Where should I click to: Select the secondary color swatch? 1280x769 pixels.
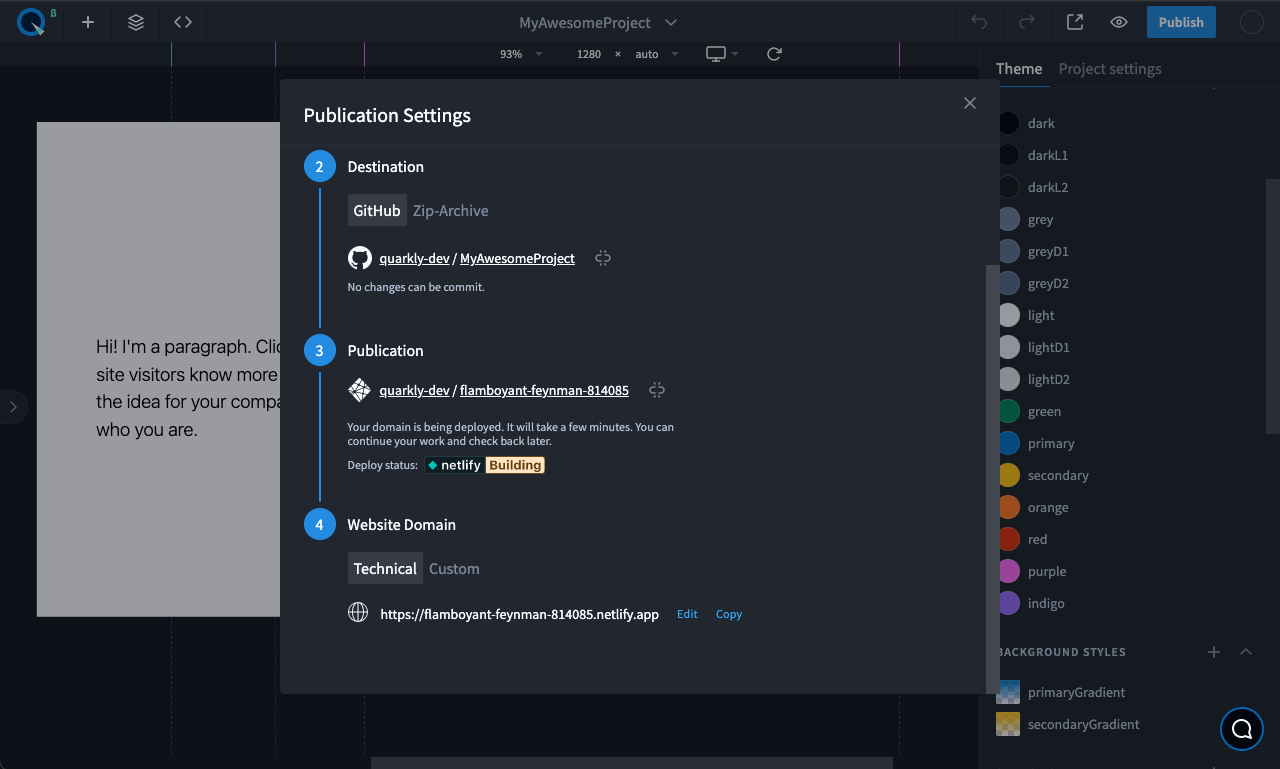click(x=1009, y=475)
